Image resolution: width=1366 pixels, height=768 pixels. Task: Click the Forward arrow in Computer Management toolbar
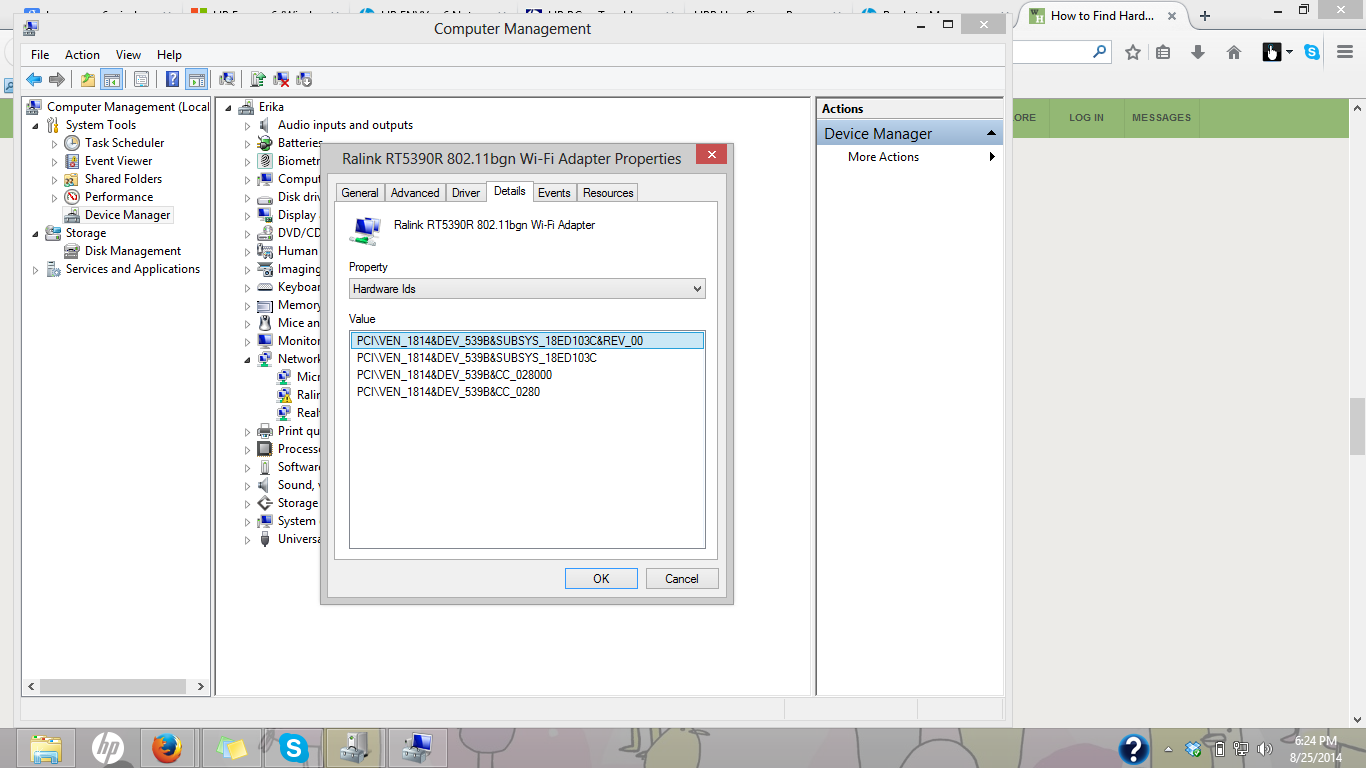(x=57, y=80)
